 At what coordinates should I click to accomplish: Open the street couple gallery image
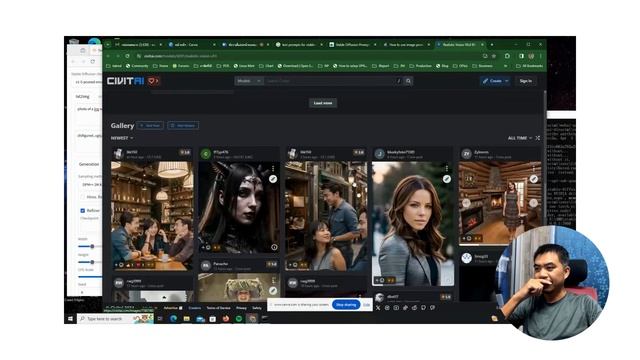pos(326,216)
